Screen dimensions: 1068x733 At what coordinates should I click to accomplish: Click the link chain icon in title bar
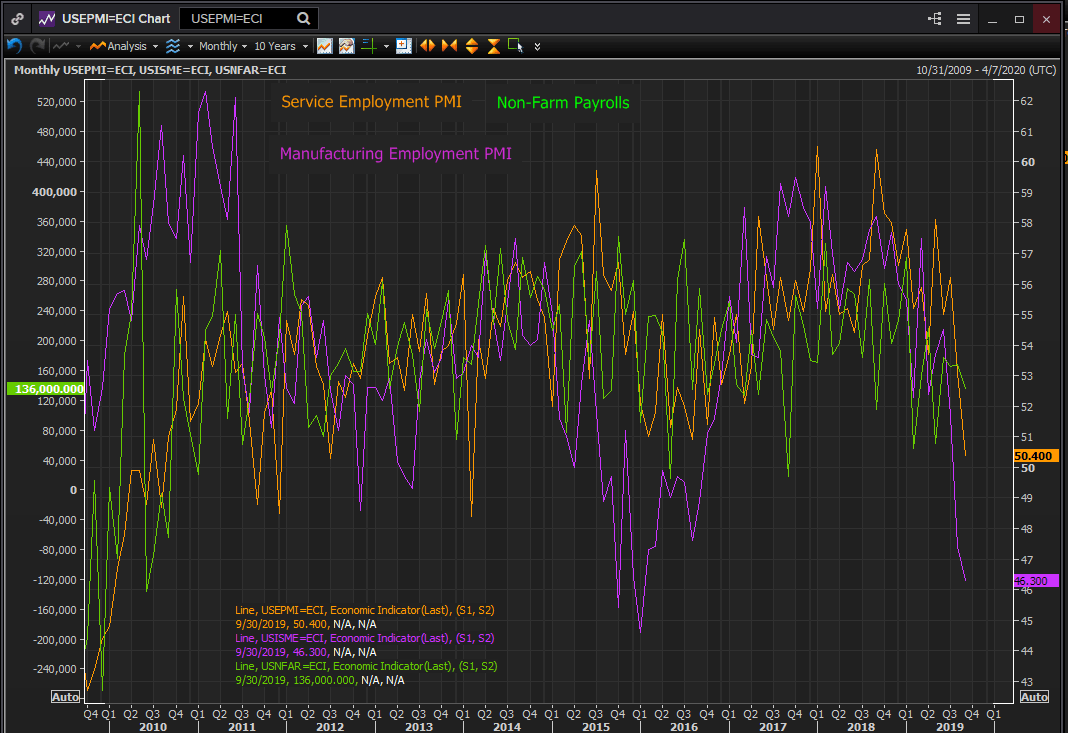pos(17,19)
